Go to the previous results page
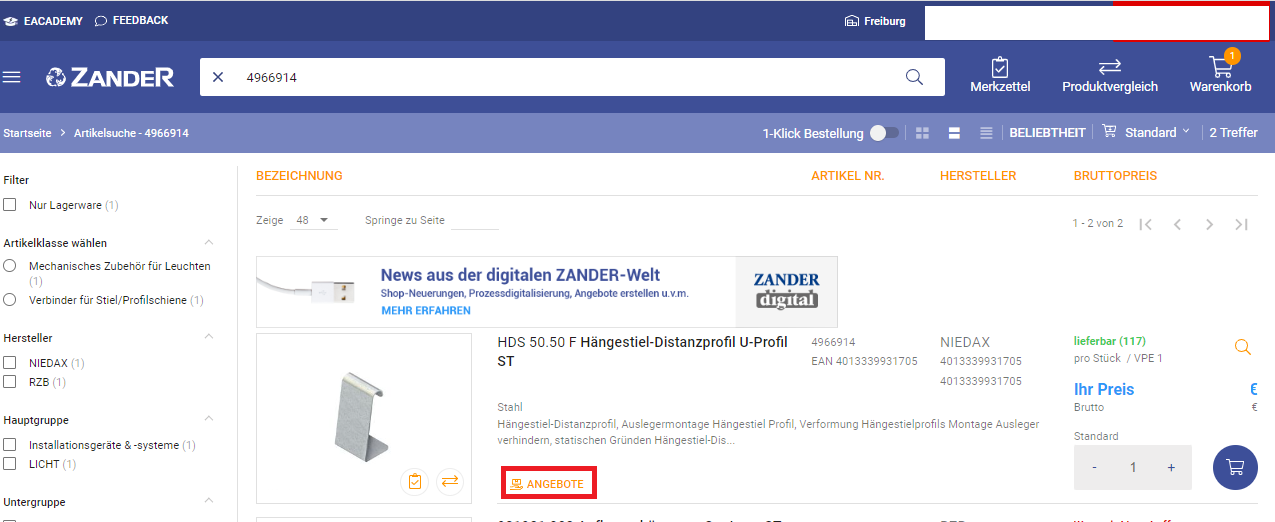Image resolution: width=1275 pixels, height=522 pixels. [x=1177, y=224]
